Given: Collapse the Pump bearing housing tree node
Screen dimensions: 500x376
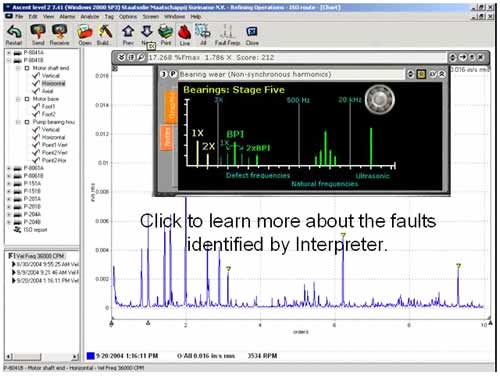Looking at the screenshot, I should (19, 122).
